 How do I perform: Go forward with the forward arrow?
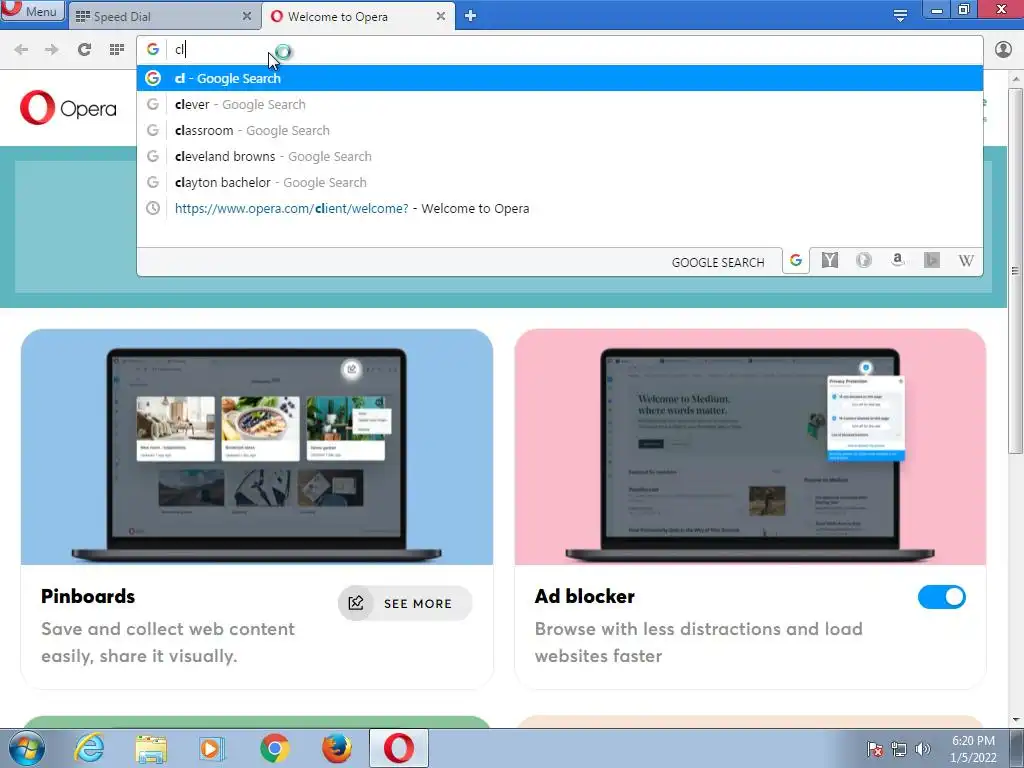pyautogui.click(x=52, y=50)
